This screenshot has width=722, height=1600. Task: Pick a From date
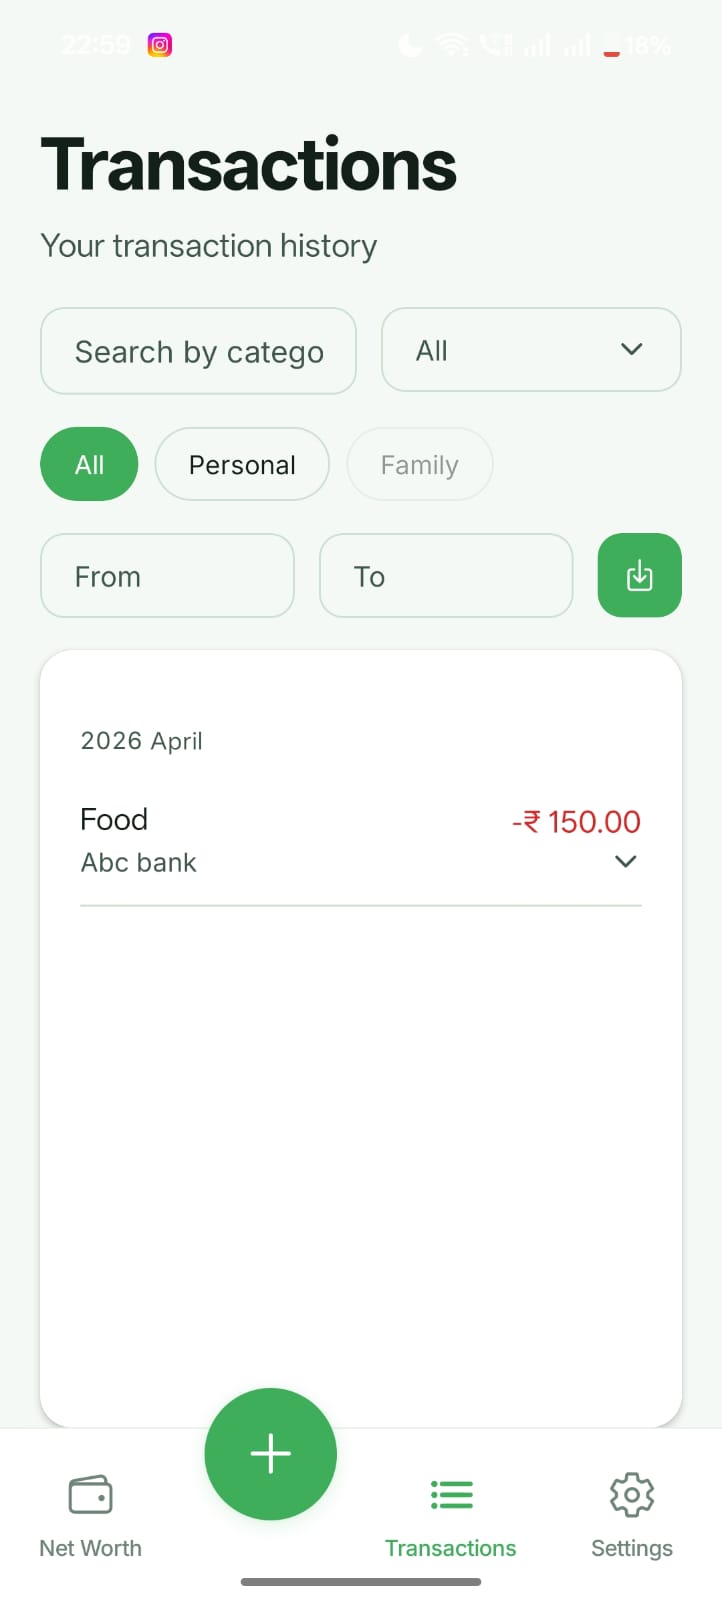[x=167, y=576]
